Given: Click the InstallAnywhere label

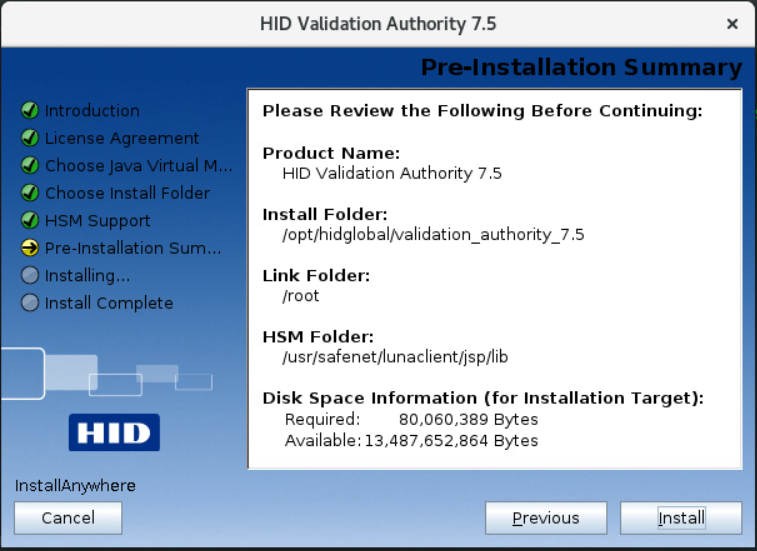Looking at the screenshot, I should tap(75, 486).
